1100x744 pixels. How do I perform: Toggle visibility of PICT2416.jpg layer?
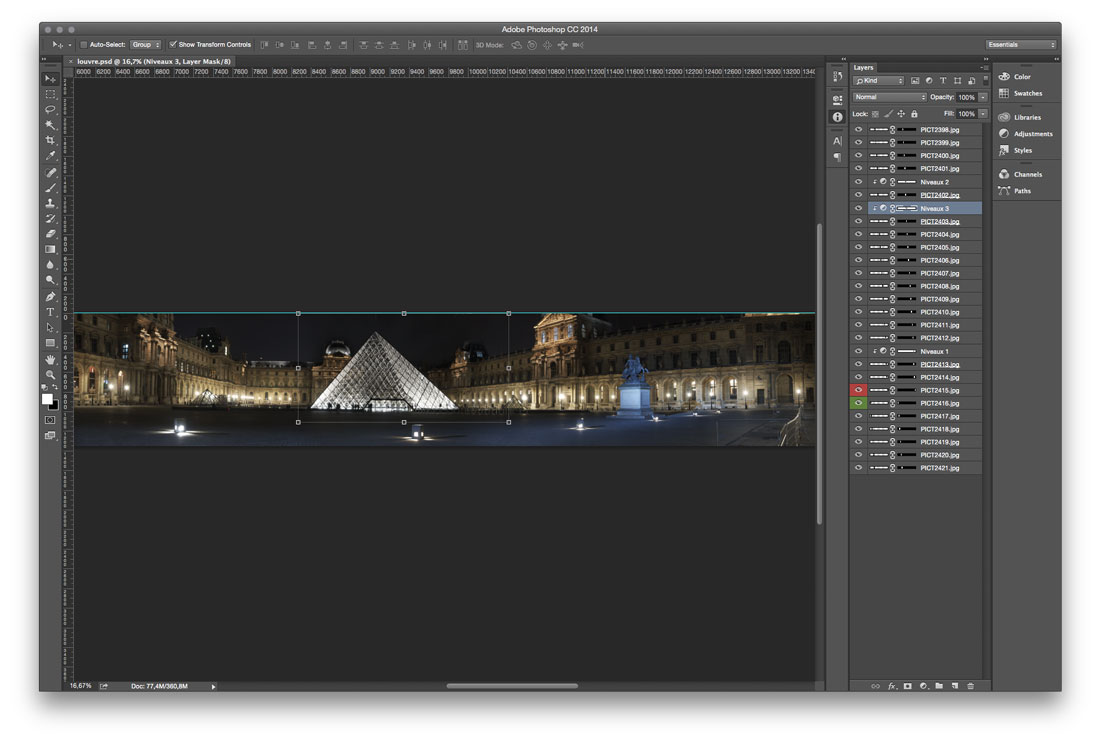pos(858,403)
